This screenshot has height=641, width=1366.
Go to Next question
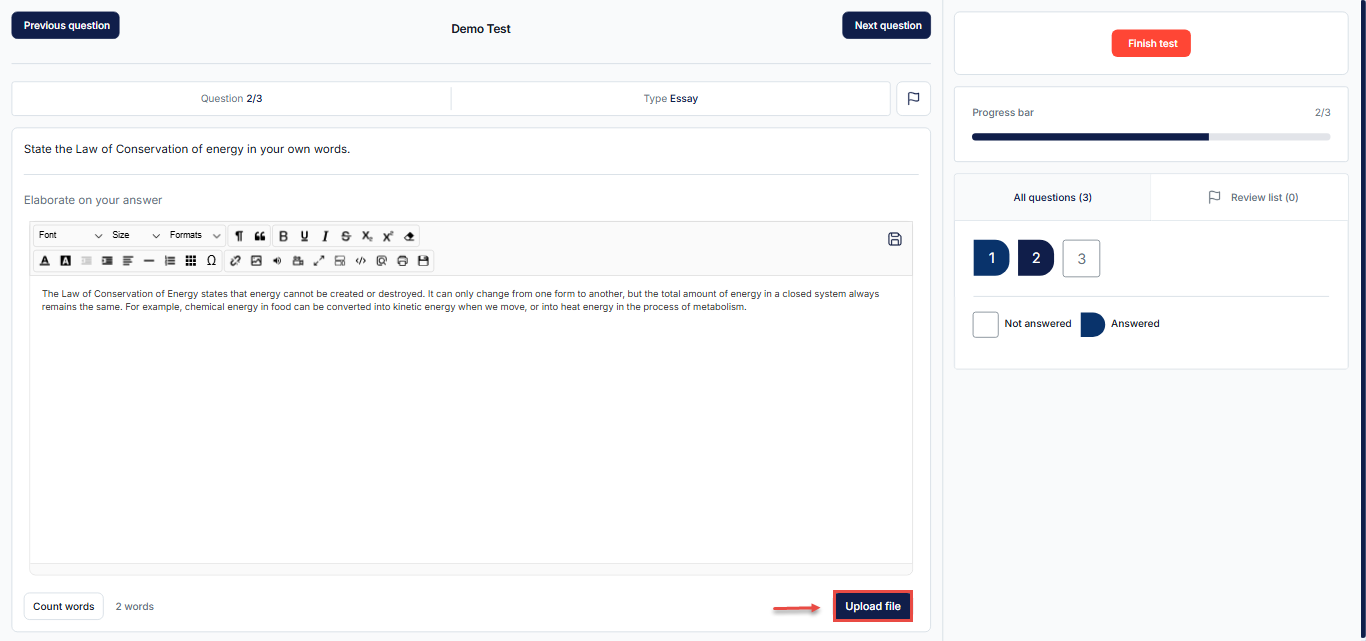(x=887, y=25)
